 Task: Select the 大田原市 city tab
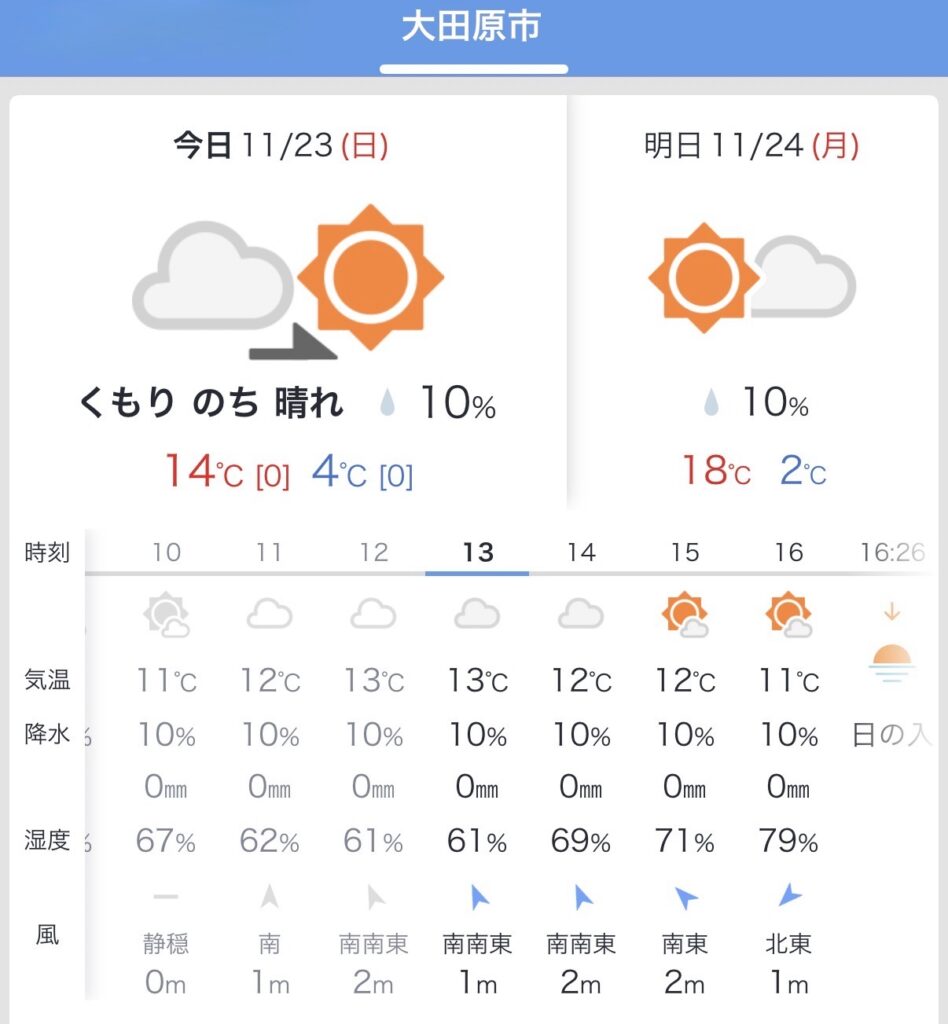472,28
